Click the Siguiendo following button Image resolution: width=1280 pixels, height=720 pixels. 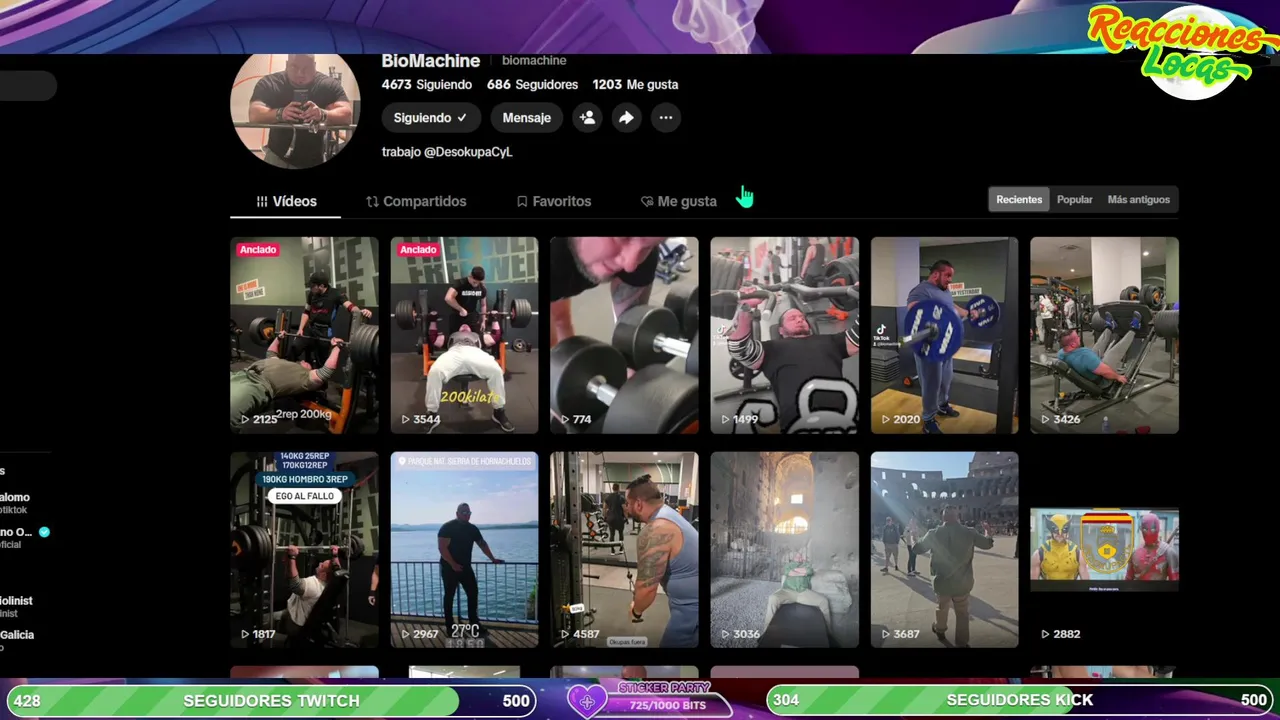[431, 118]
